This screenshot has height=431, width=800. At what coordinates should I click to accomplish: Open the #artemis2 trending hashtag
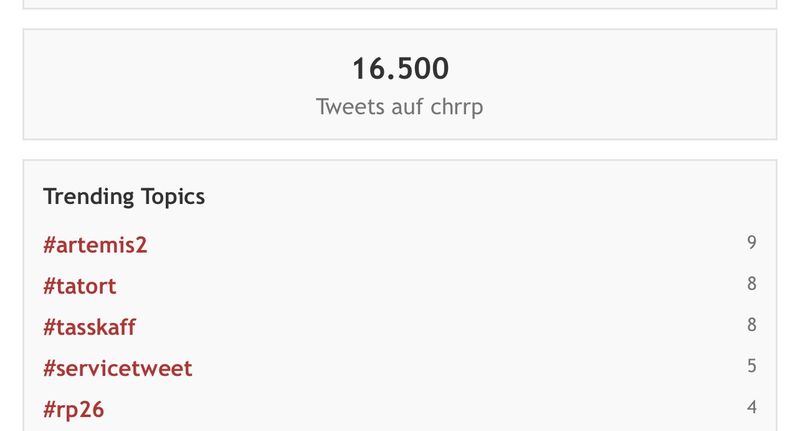95,245
